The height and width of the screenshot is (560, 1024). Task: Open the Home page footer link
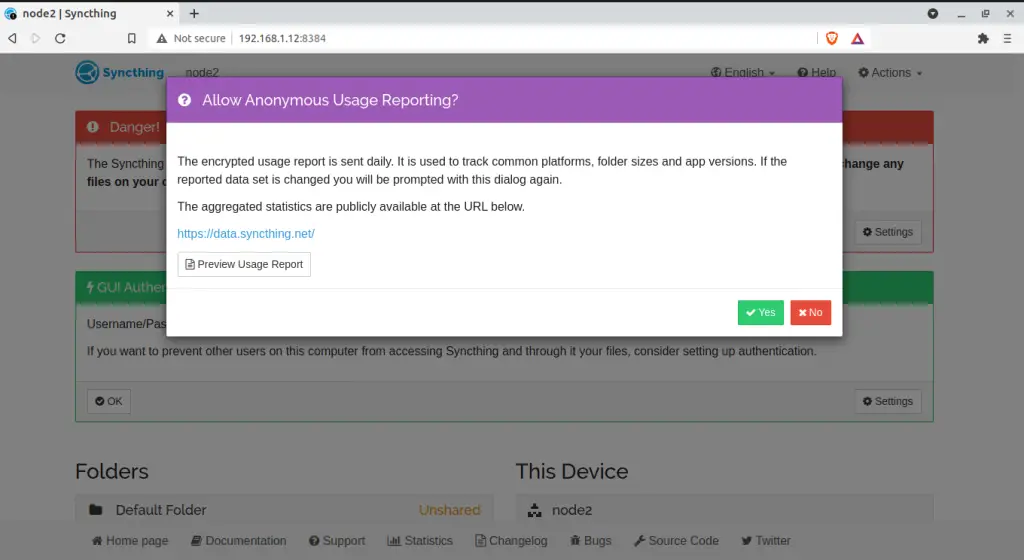pos(130,540)
